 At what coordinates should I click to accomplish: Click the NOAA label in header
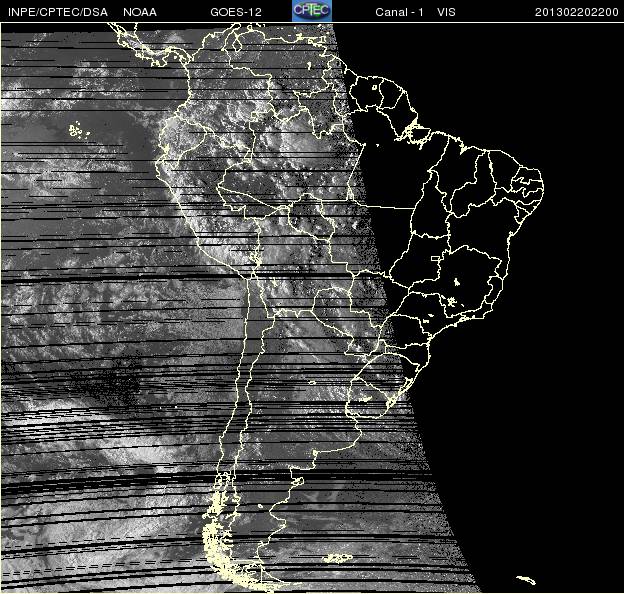[x=140, y=12]
